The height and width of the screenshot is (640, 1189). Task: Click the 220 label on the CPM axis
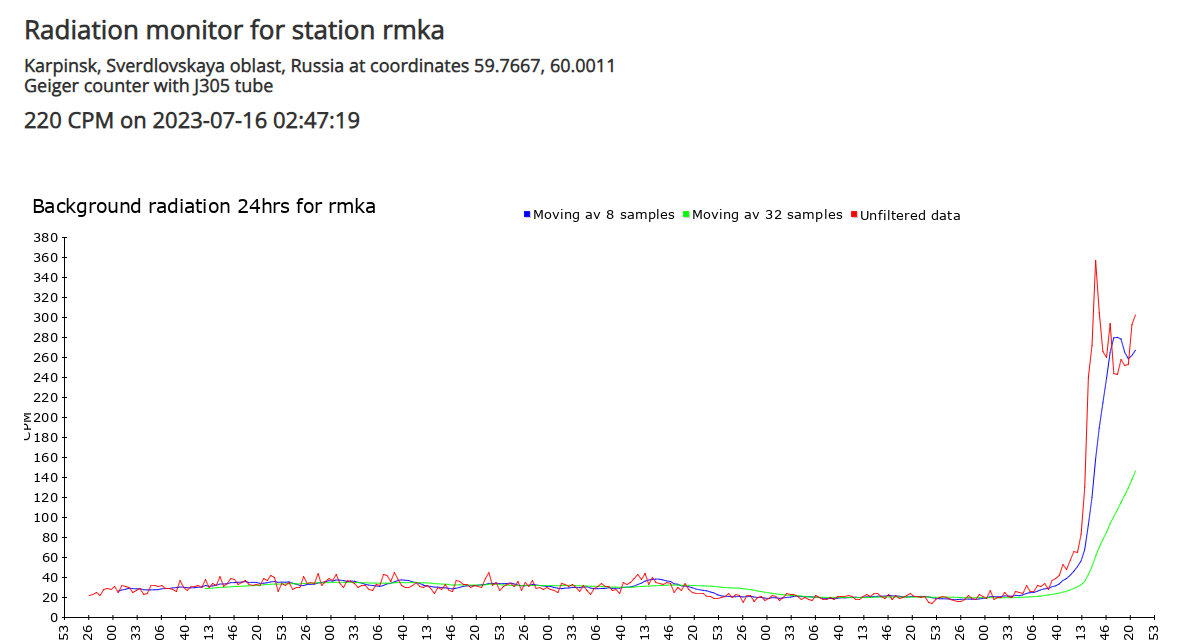(x=45, y=397)
